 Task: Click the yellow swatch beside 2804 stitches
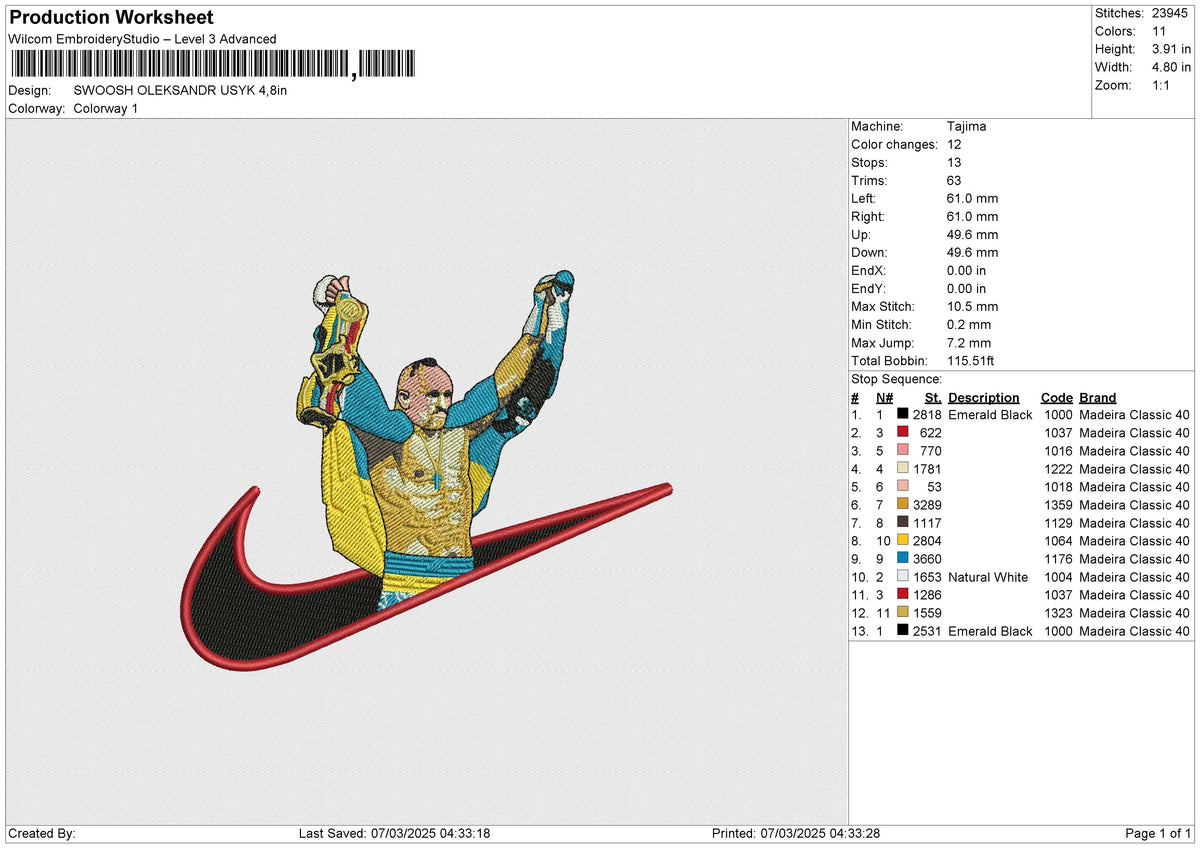coord(902,540)
